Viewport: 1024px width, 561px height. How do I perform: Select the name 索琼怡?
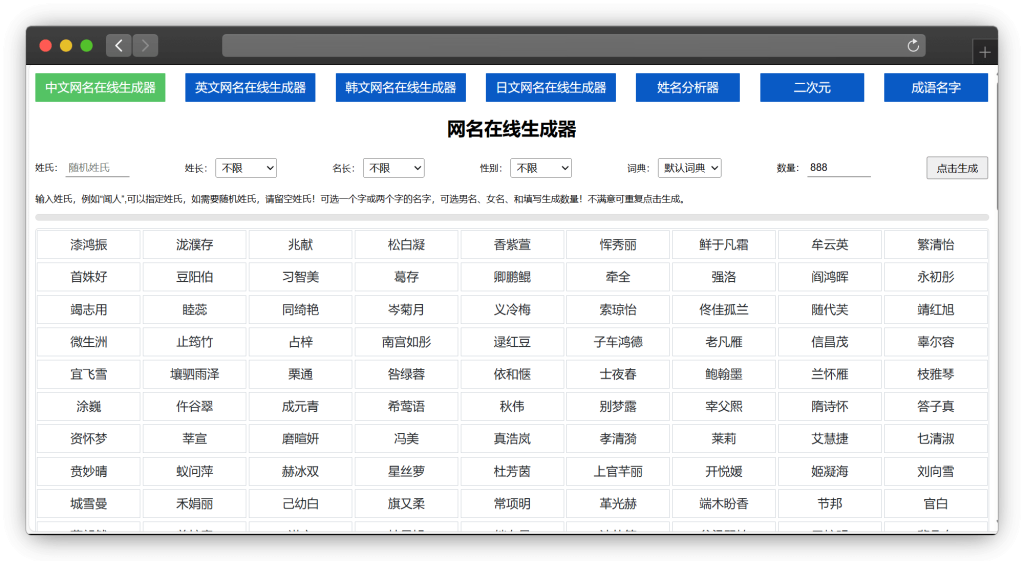click(618, 310)
